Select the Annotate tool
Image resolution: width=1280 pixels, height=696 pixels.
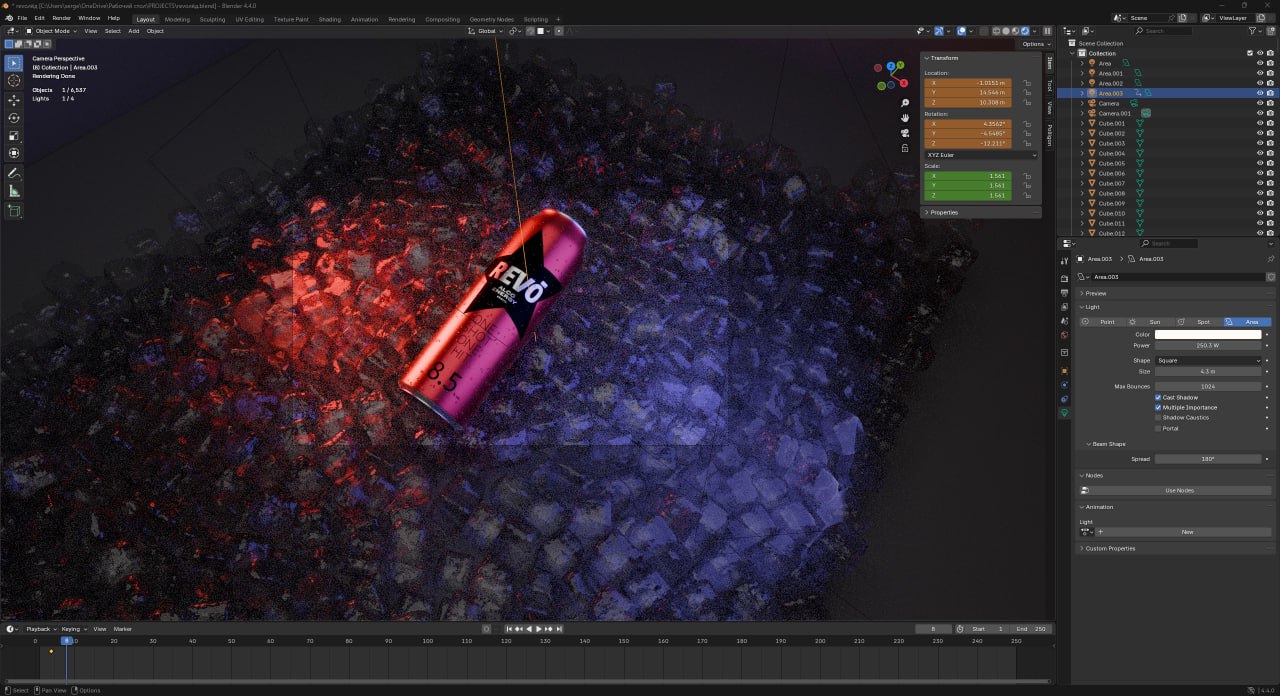click(14, 173)
